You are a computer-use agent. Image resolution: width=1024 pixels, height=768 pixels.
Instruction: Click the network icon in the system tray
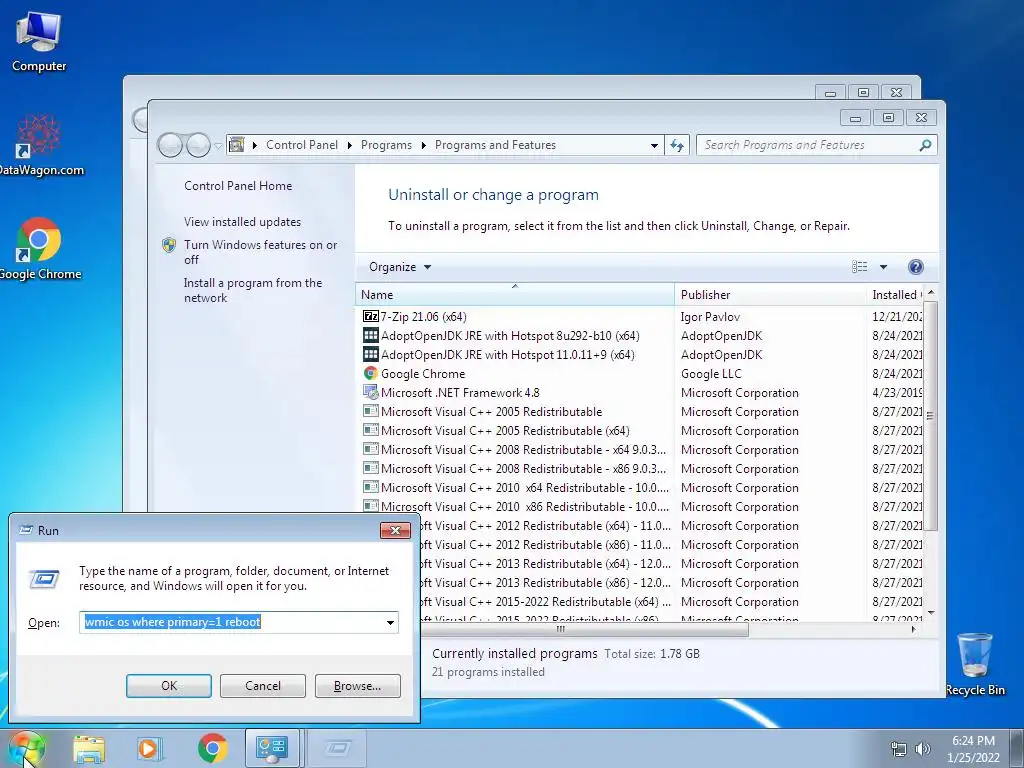(x=899, y=749)
